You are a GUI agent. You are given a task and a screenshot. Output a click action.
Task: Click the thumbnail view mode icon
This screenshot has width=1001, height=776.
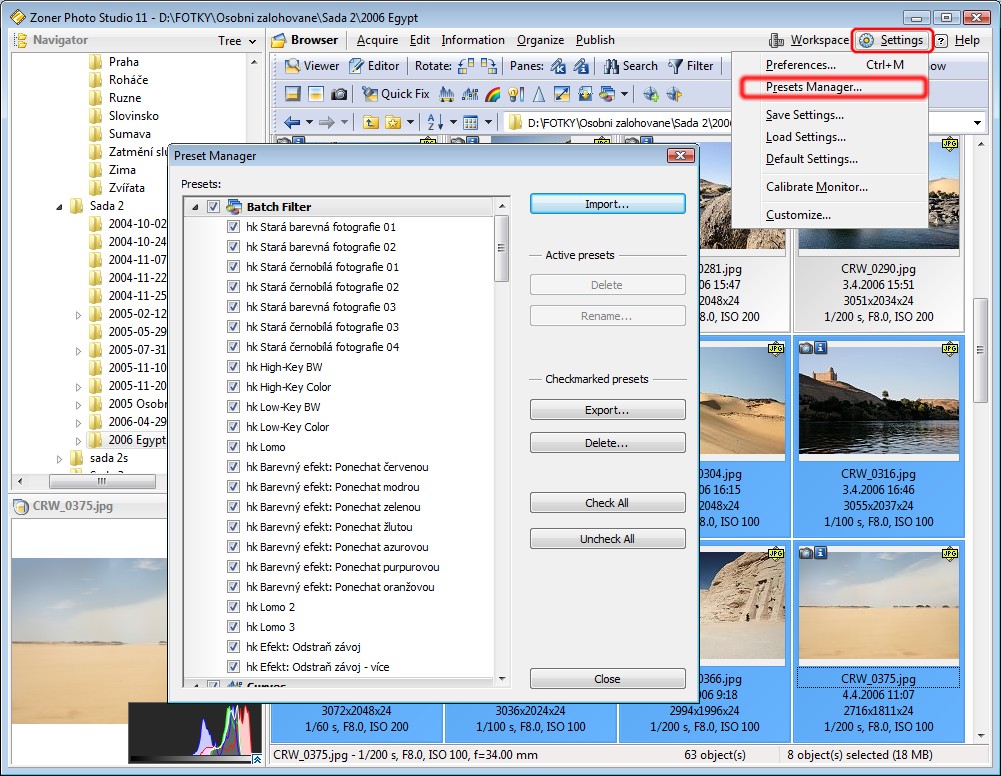click(470, 122)
